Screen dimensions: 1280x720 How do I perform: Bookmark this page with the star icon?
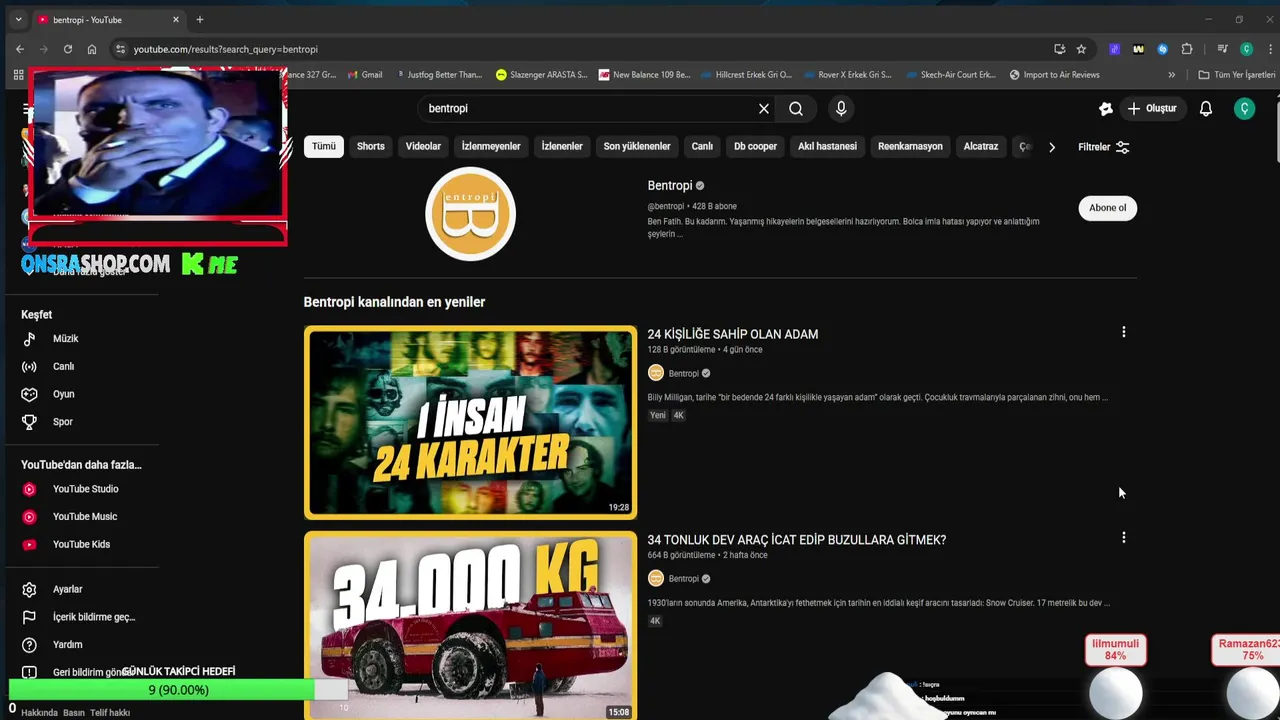point(1081,49)
